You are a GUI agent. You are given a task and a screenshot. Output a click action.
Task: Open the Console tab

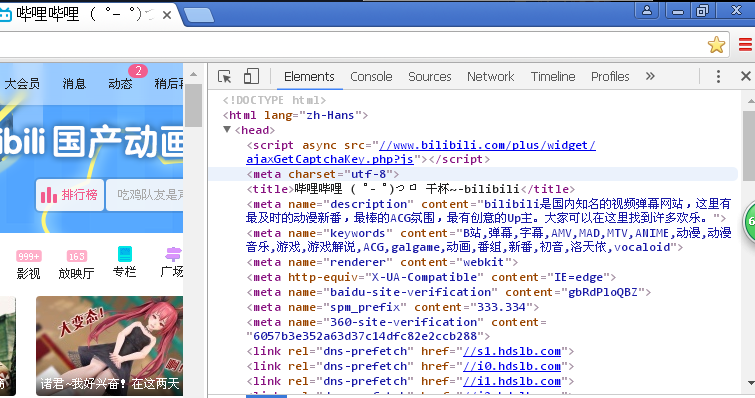pyautogui.click(x=371, y=77)
